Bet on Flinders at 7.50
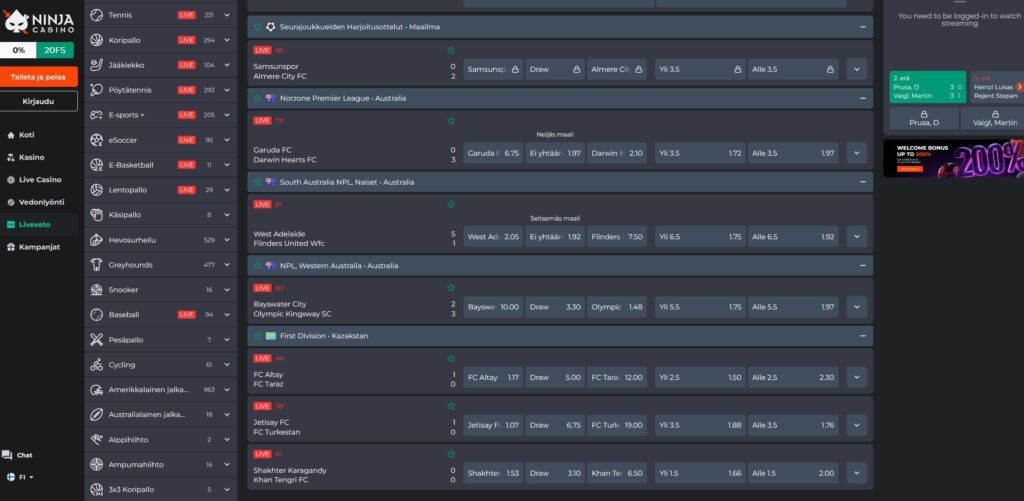 [x=617, y=236]
